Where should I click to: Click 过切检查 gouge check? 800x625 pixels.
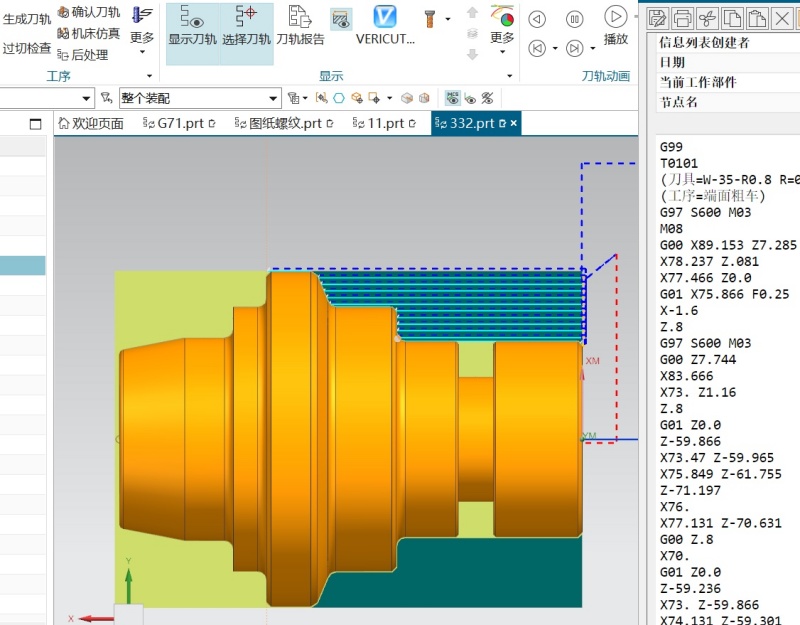(x=27, y=48)
